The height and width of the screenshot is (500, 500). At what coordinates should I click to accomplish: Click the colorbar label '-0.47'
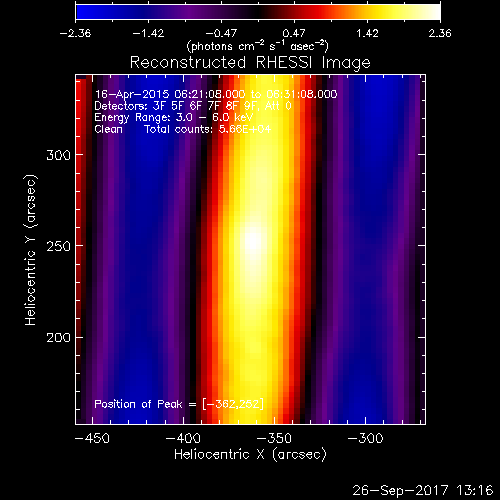pos(221,33)
